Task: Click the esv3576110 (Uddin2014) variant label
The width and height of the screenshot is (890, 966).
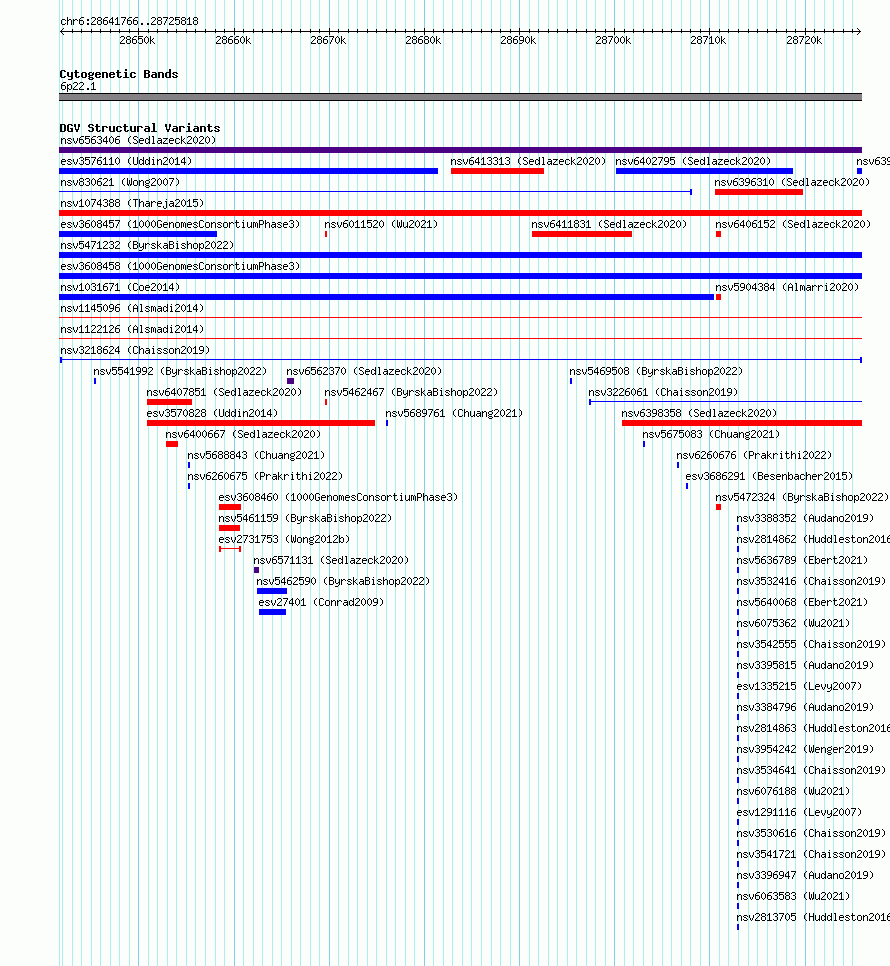Action: tap(126, 161)
